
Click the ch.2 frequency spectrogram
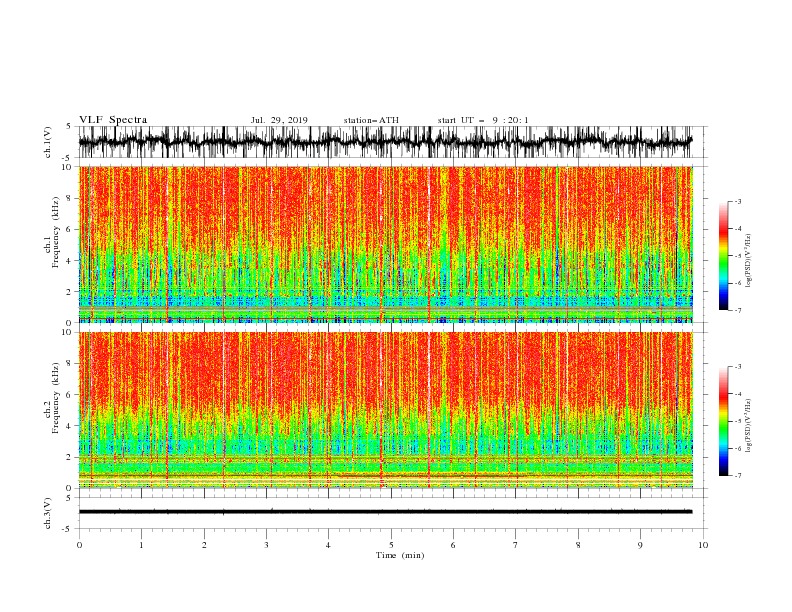click(385, 410)
